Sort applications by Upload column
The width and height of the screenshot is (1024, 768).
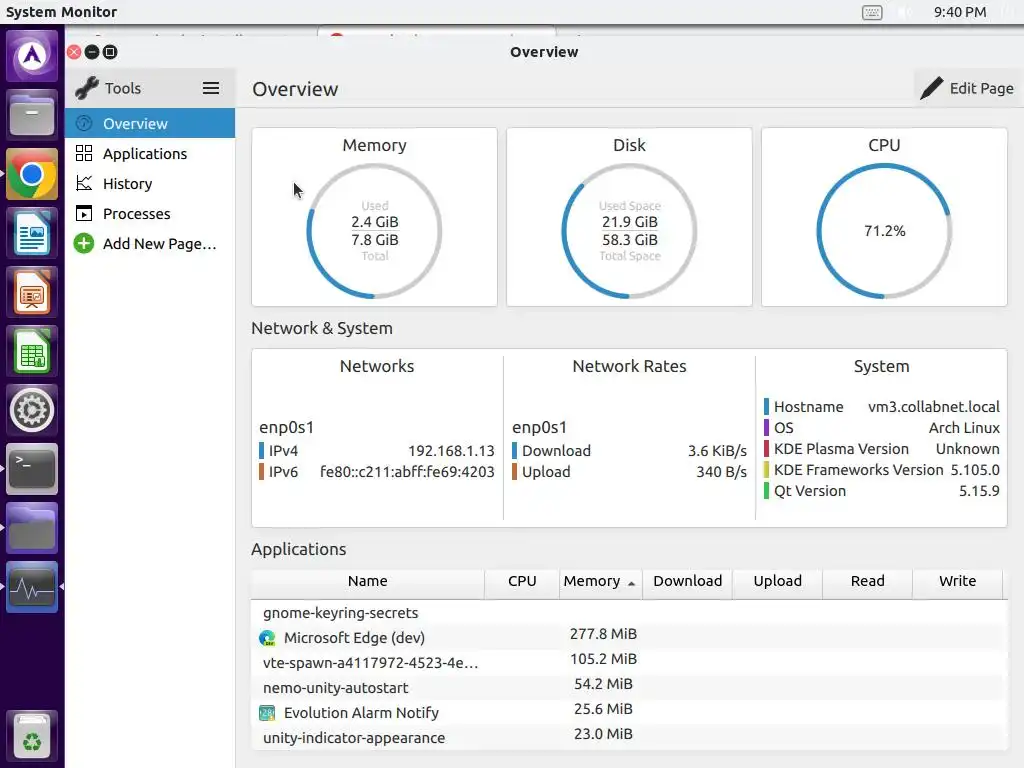click(777, 581)
